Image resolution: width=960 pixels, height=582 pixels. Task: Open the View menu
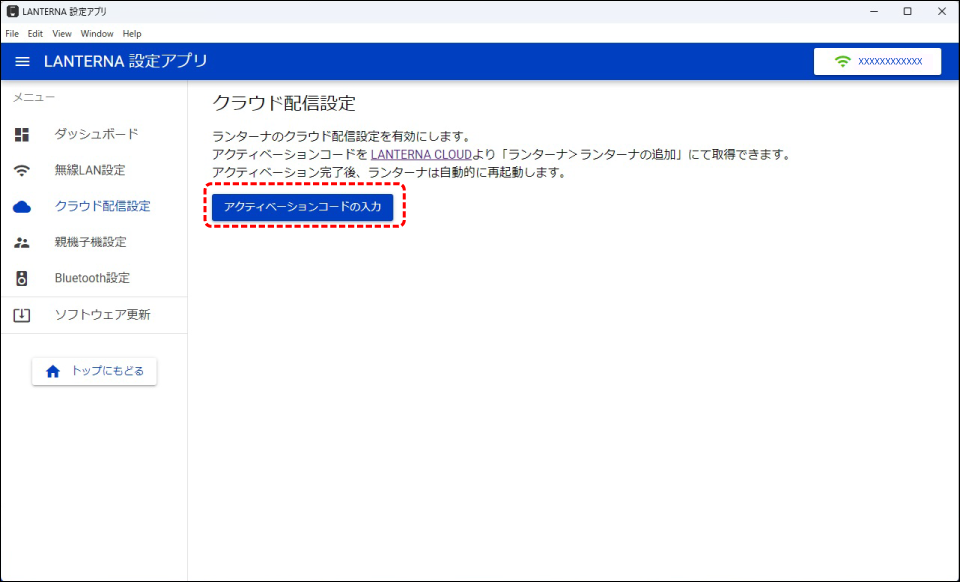click(62, 34)
